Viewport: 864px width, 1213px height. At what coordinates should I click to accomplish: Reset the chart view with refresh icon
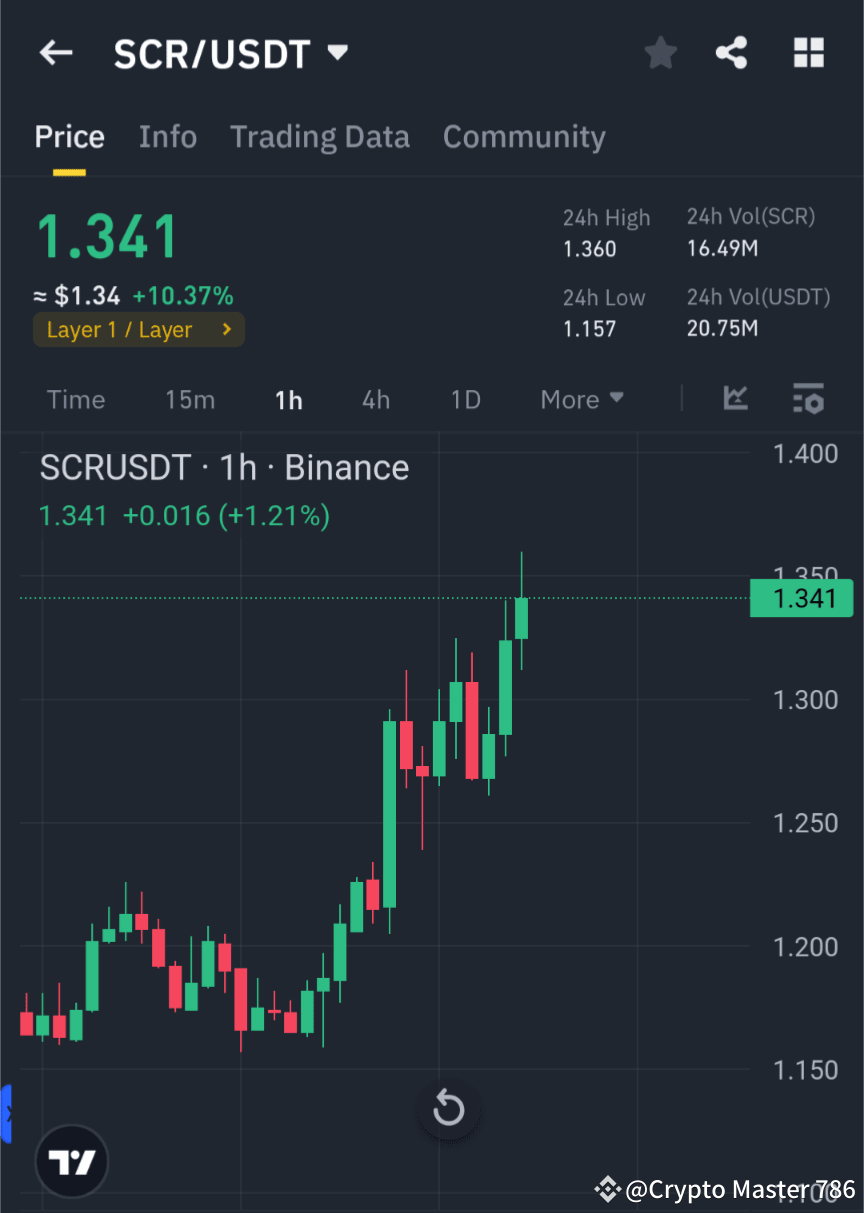pyautogui.click(x=448, y=1109)
